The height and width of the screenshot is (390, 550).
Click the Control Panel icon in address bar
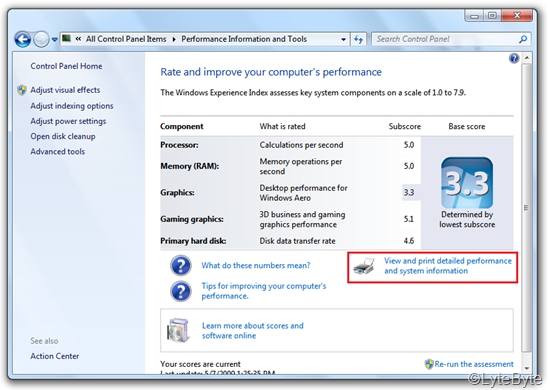pyautogui.click(x=67, y=38)
